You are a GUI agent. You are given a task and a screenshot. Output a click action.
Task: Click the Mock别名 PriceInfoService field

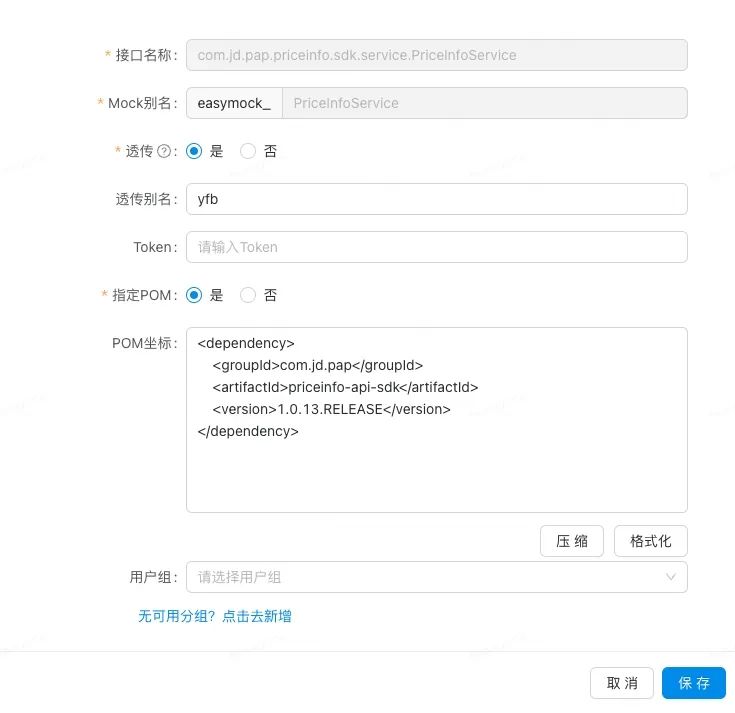tap(485, 103)
